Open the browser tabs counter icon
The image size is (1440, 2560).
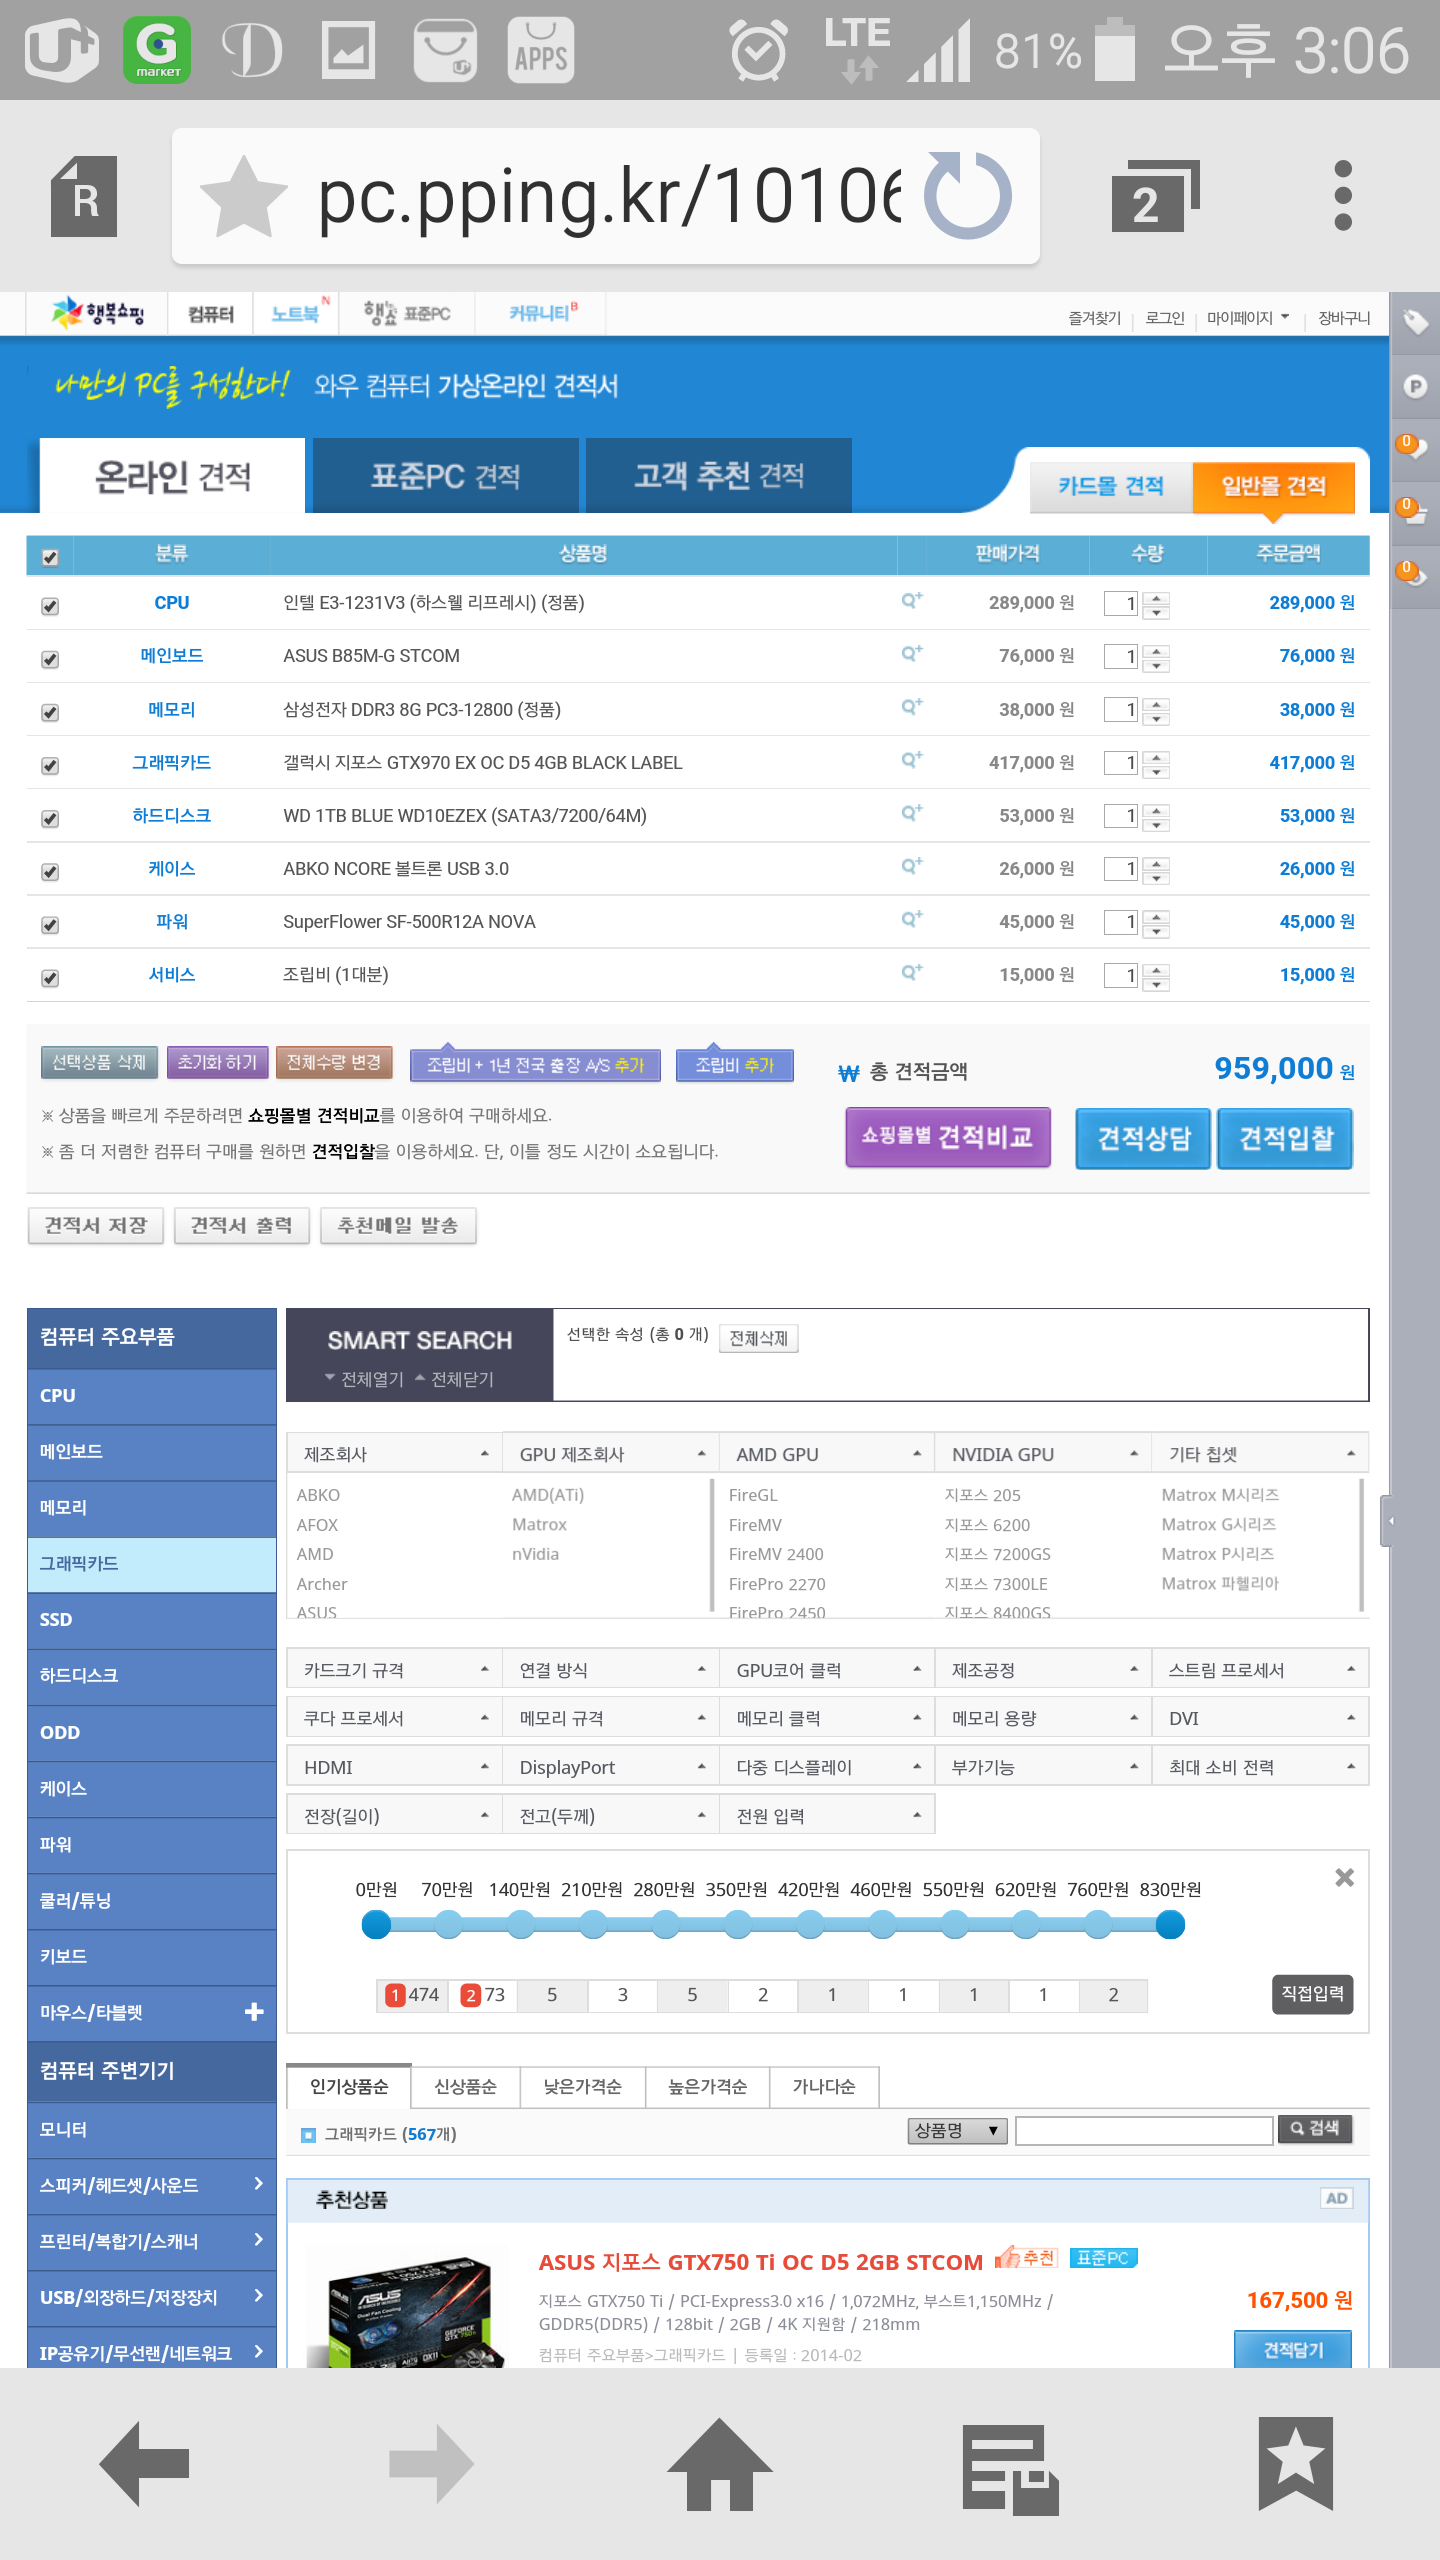pyautogui.click(x=1154, y=198)
